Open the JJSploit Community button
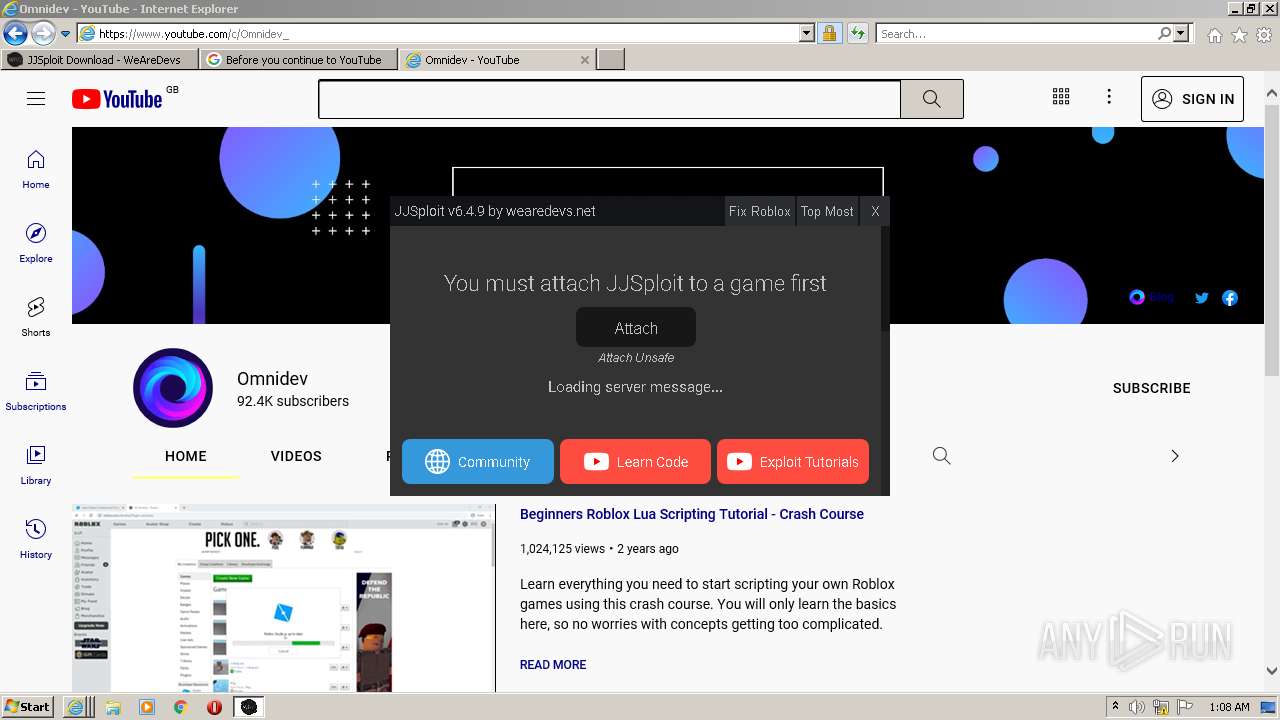Image resolution: width=1280 pixels, height=720 pixels. [x=478, y=462]
